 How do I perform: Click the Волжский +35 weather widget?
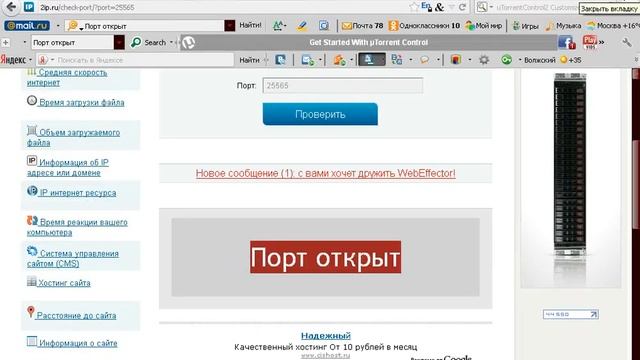coord(553,60)
